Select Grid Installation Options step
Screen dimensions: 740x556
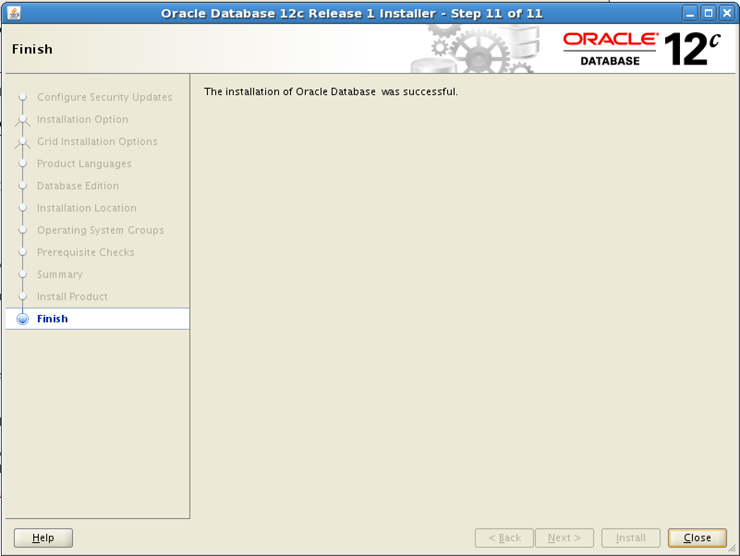tap(97, 141)
